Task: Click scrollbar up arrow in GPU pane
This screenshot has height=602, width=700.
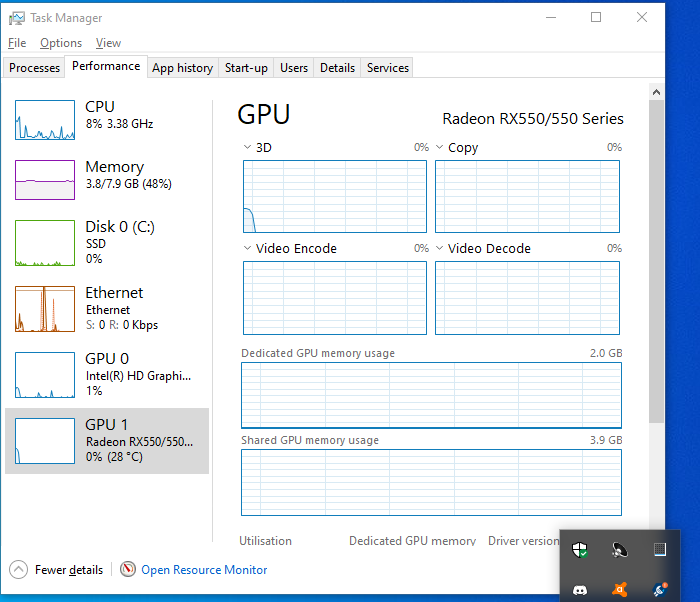Action: click(656, 92)
